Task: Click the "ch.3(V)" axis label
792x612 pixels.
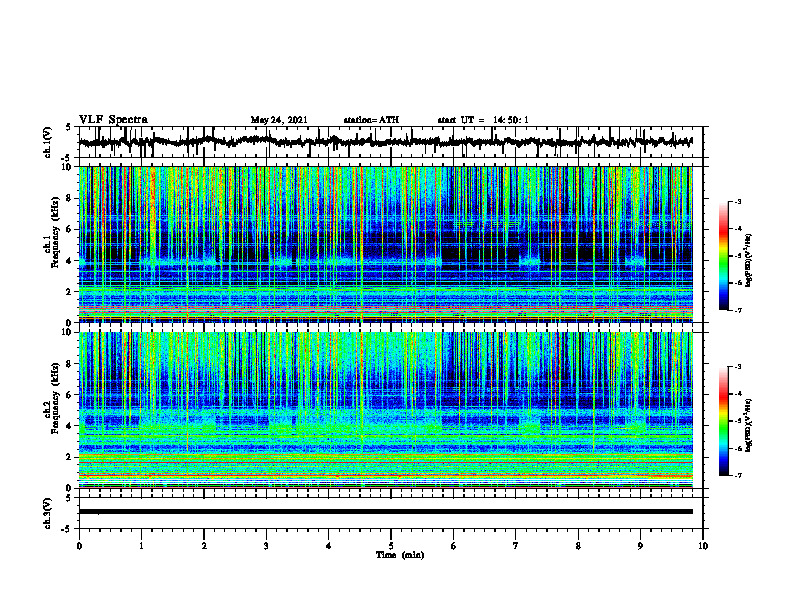Action: click(x=48, y=513)
